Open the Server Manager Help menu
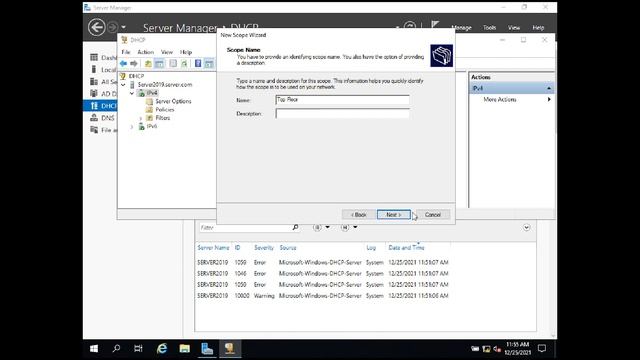 coord(538,28)
